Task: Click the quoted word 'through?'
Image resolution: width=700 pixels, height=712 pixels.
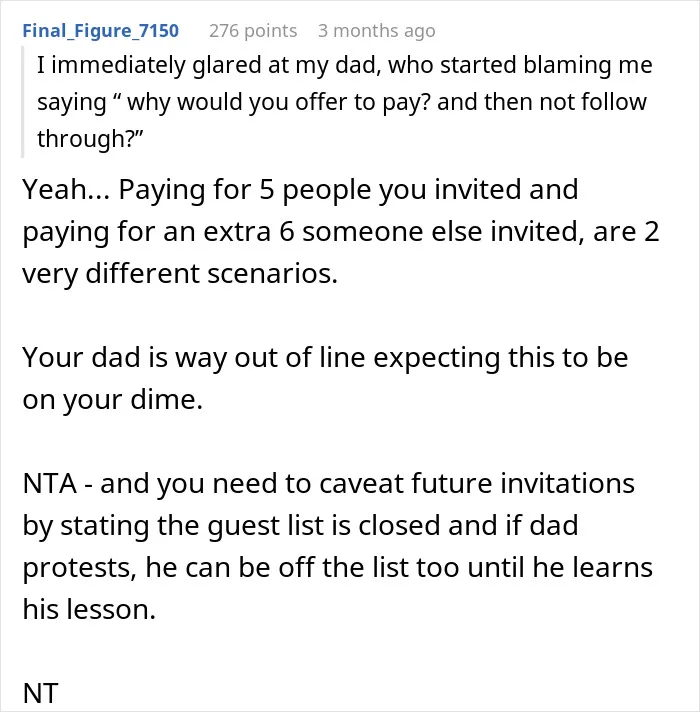Action: point(90,139)
